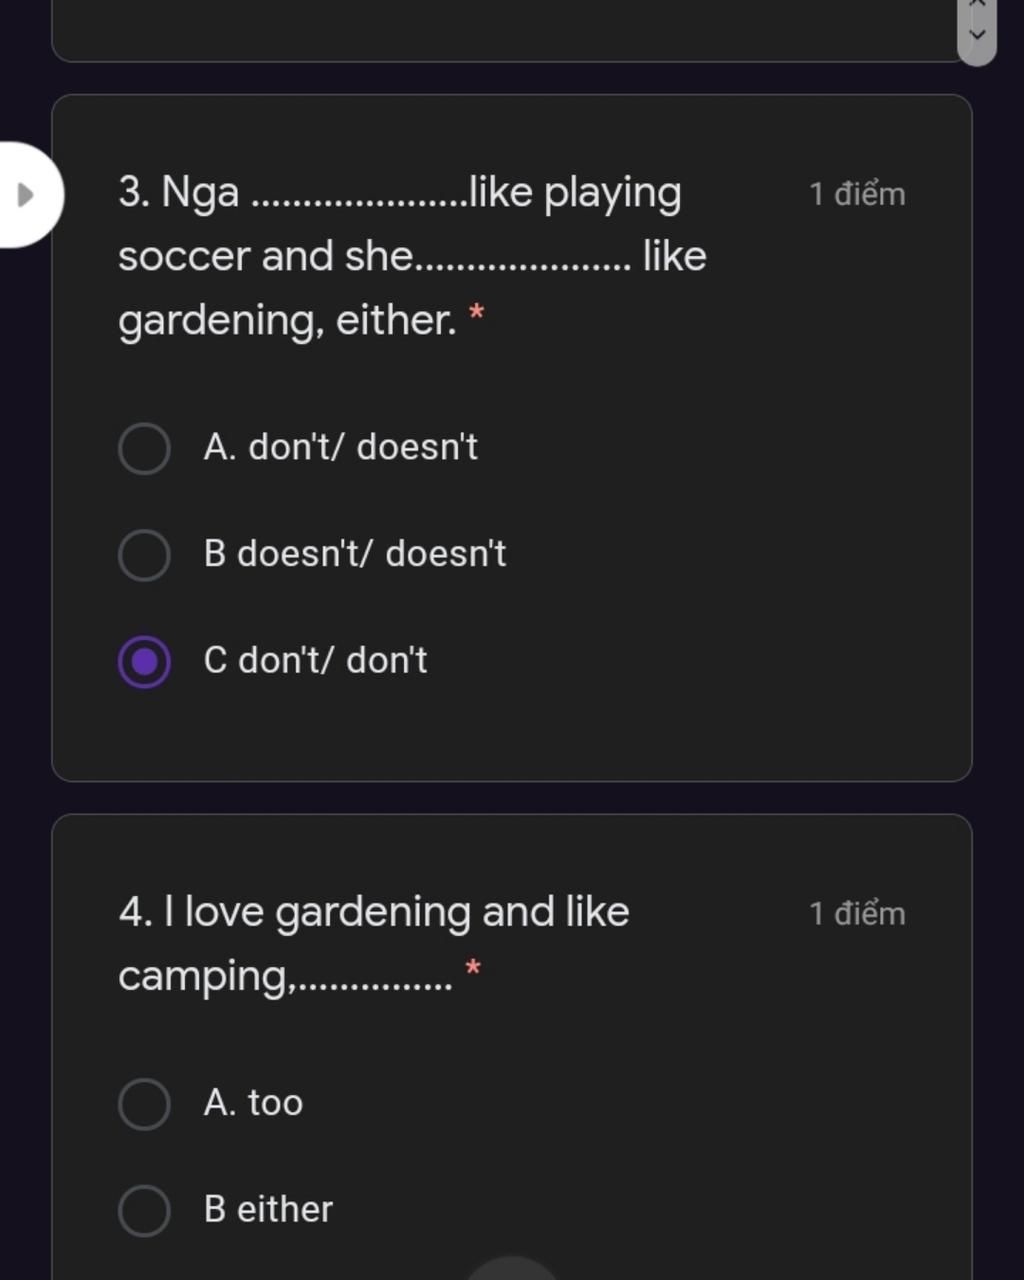Click the "A. don't/ doesn't" option text

click(x=340, y=447)
